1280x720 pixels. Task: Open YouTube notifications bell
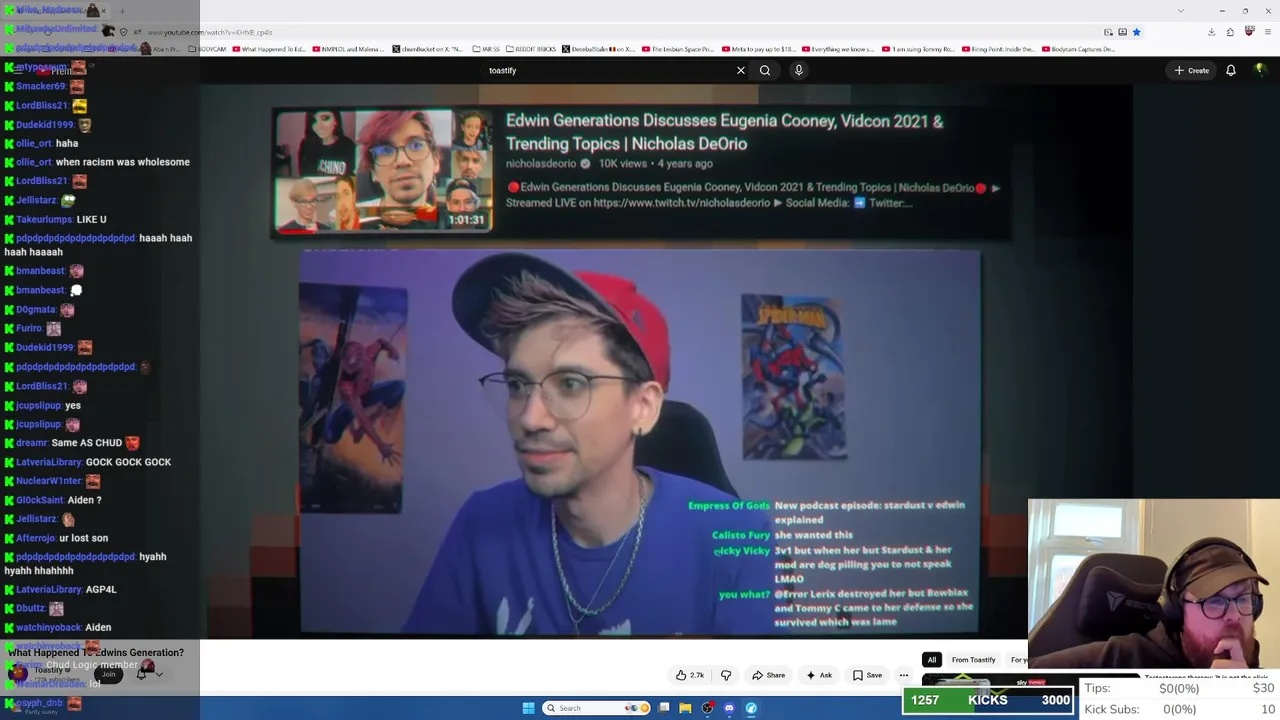point(1231,70)
